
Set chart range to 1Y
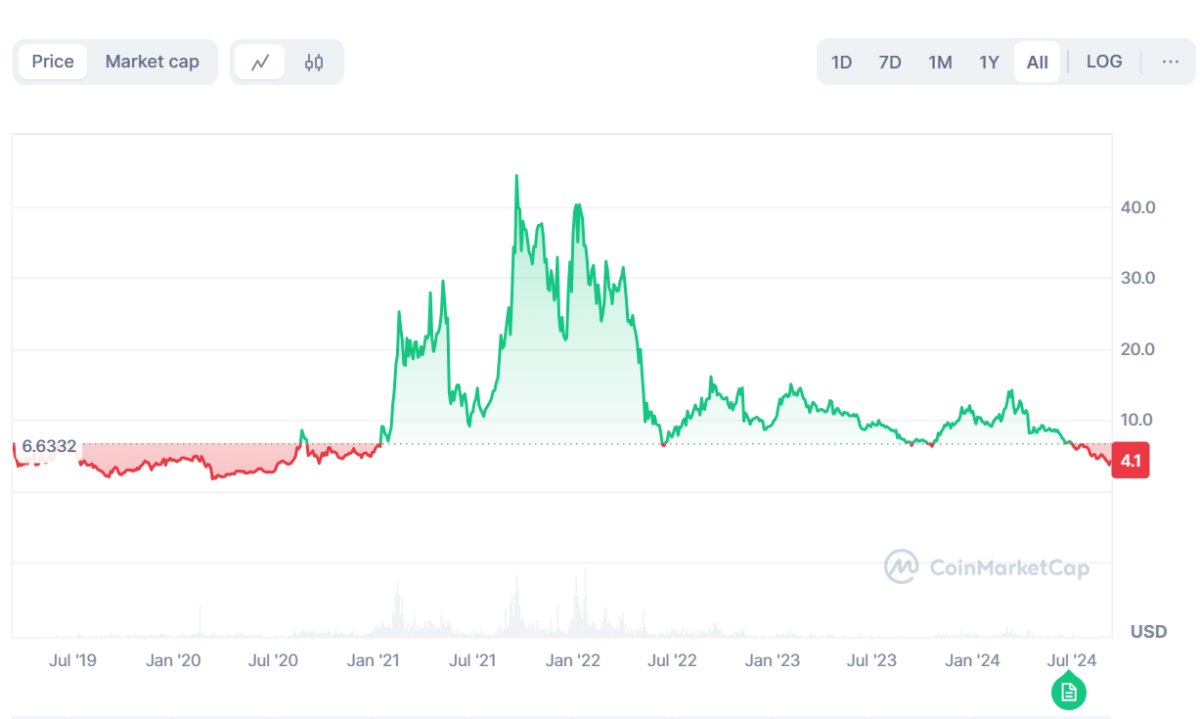[989, 62]
